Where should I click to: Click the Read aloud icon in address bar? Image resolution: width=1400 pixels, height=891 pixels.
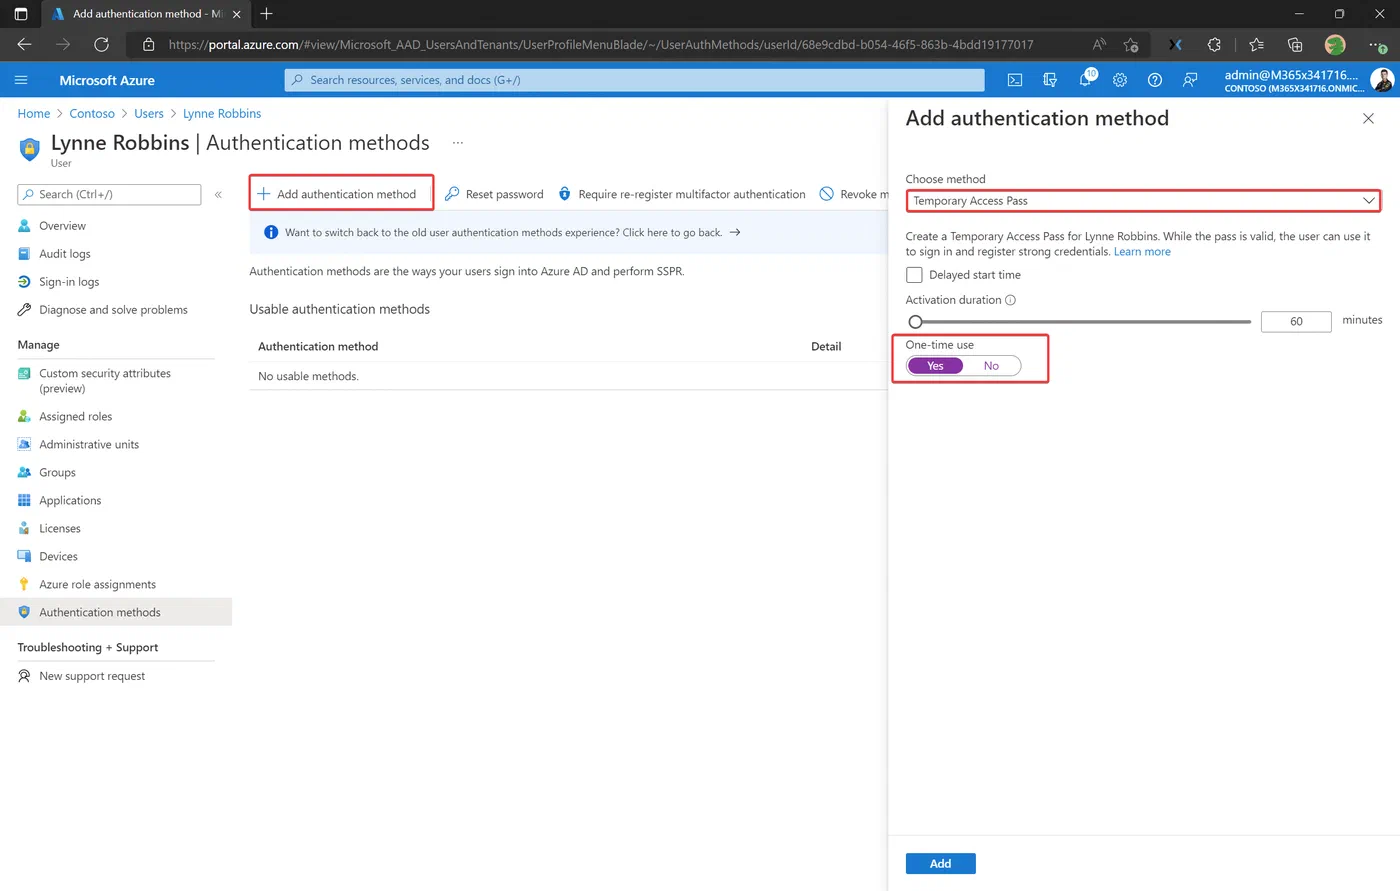pyautogui.click(x=1099, y=44)
